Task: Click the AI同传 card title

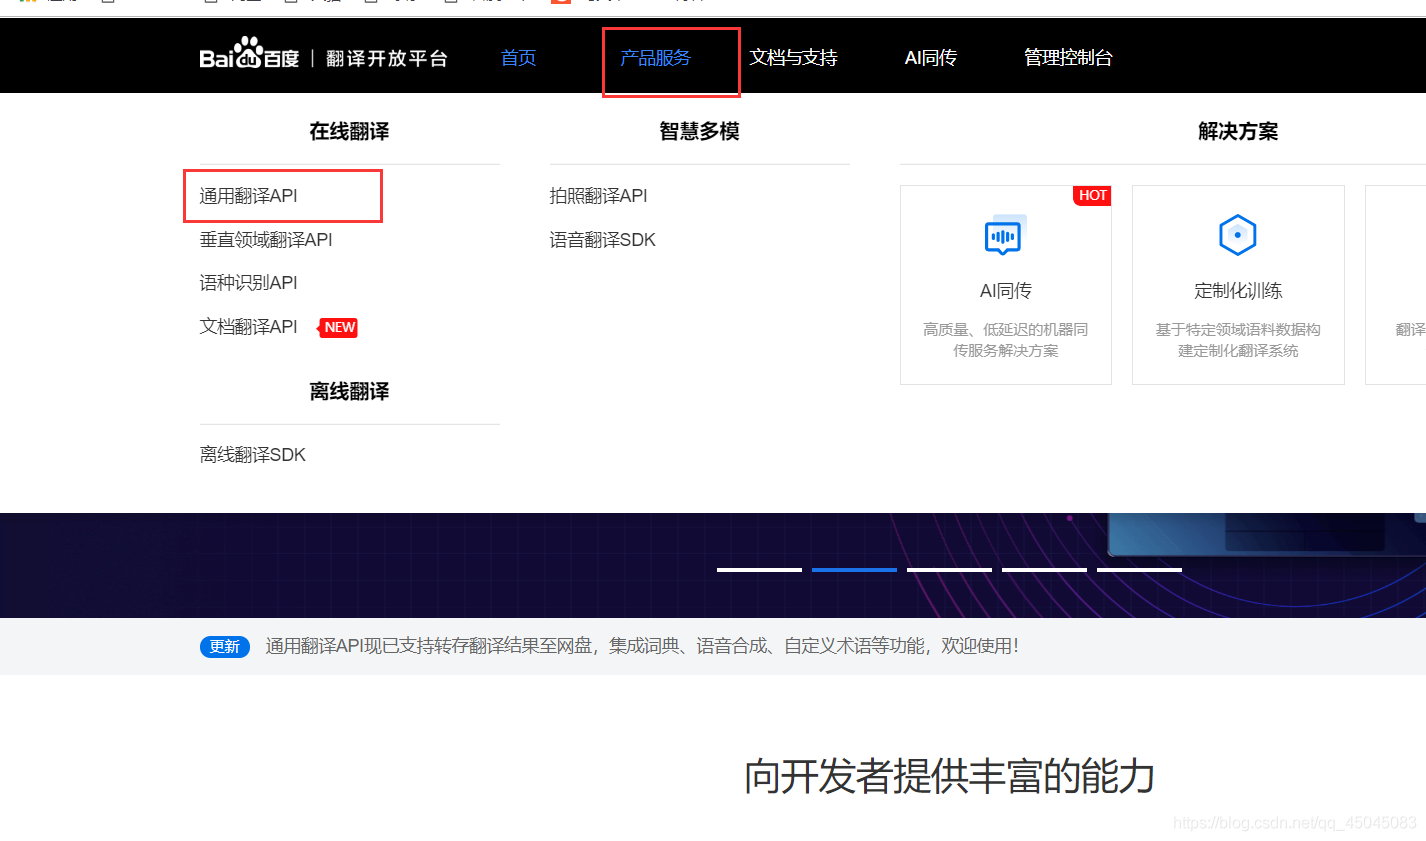Action: [1005, 290]
